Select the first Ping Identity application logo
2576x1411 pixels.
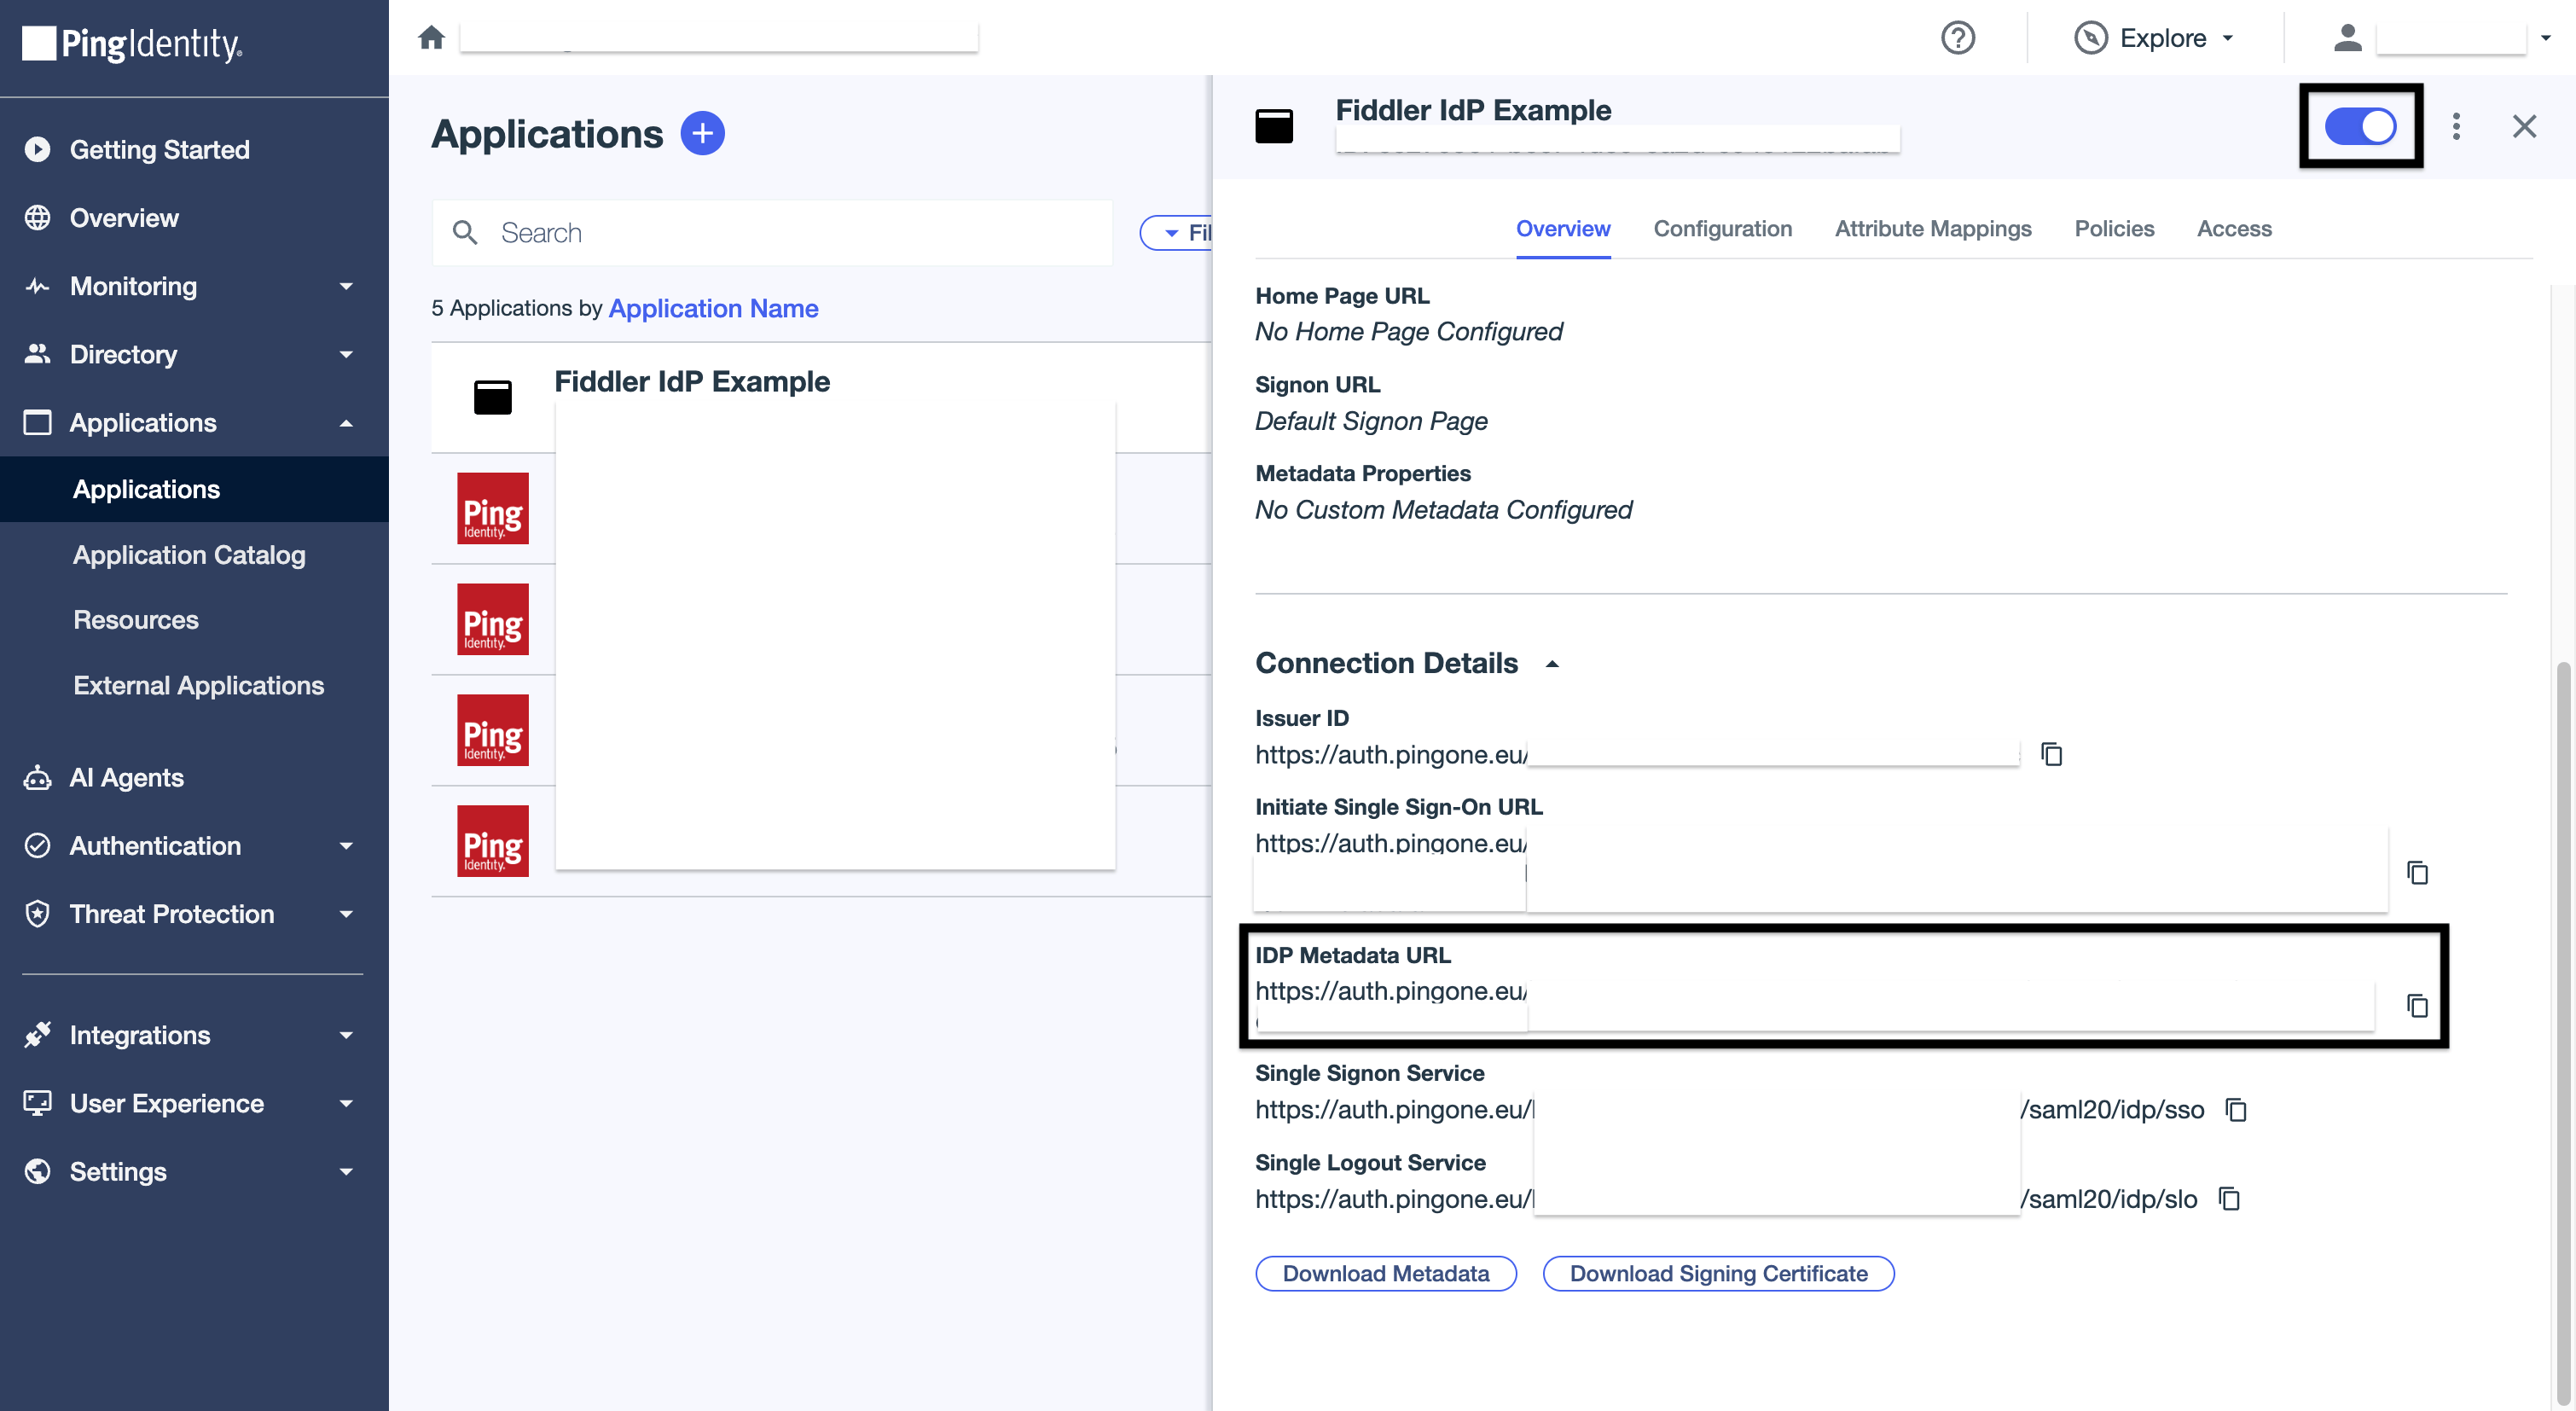point(492,508)
